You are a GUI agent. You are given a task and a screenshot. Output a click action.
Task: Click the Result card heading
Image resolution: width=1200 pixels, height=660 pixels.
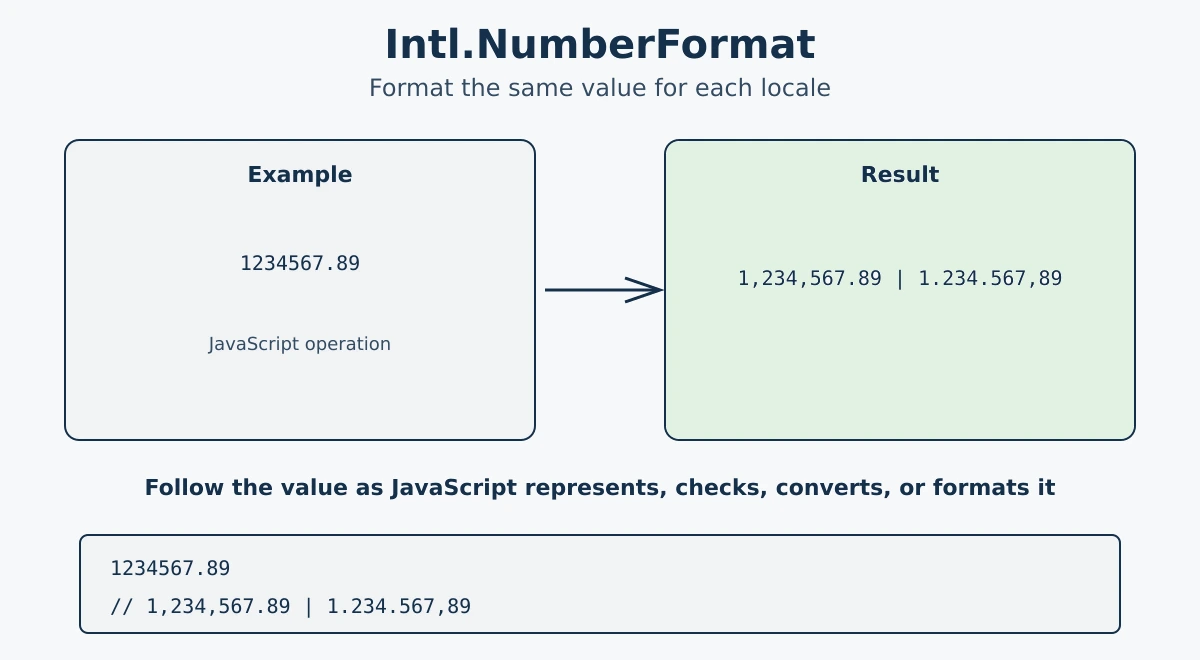pyautogui.click(x=900, y=175)
